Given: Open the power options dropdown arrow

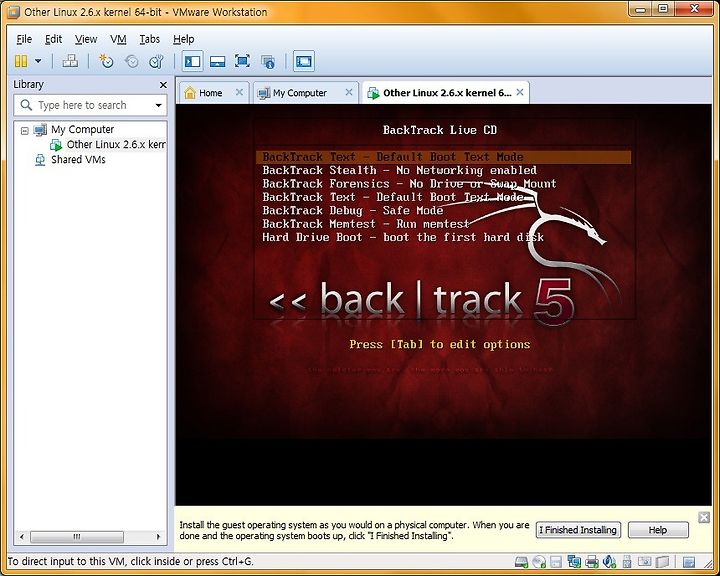Looking at the screenshot, I should pyautogui.click(x=38, y=61).
